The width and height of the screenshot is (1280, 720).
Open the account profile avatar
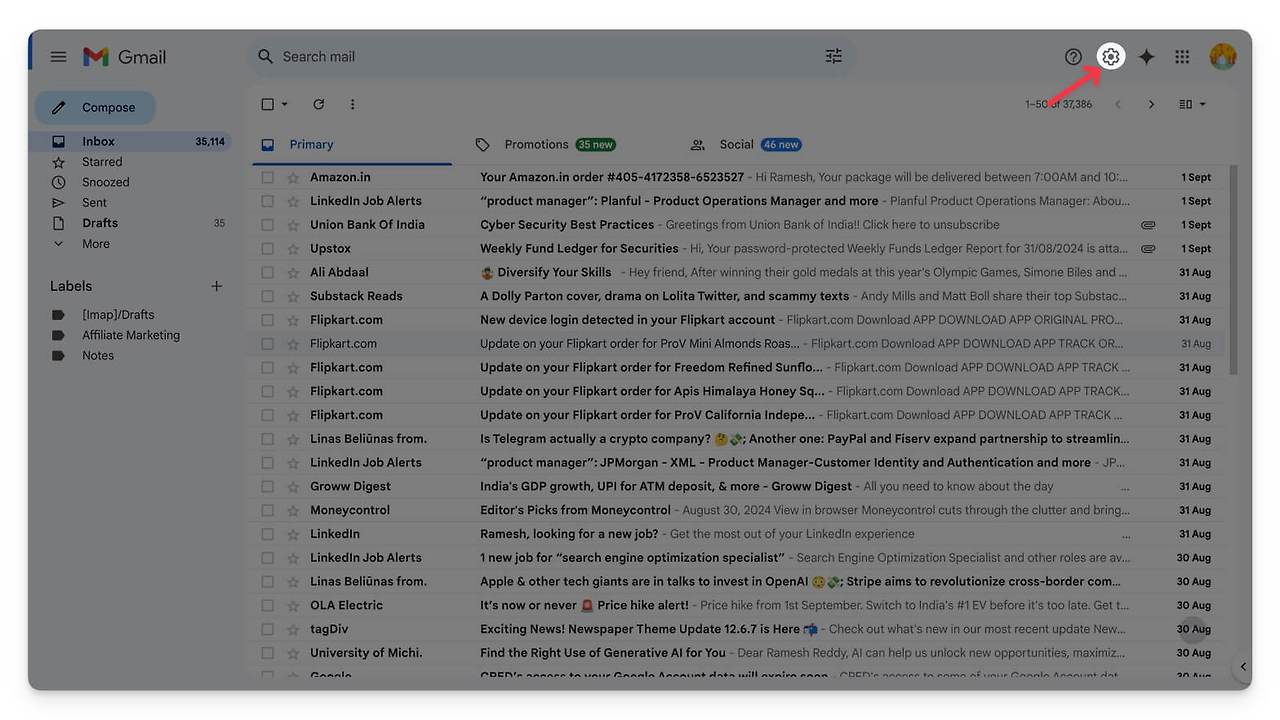[1223, 57]
